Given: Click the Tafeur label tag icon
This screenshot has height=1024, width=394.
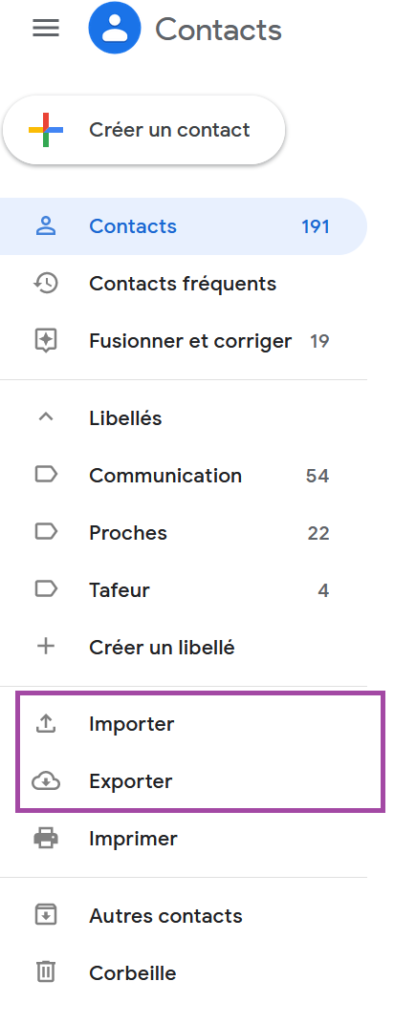Looking at the screenshot, I should coord(46,590).
